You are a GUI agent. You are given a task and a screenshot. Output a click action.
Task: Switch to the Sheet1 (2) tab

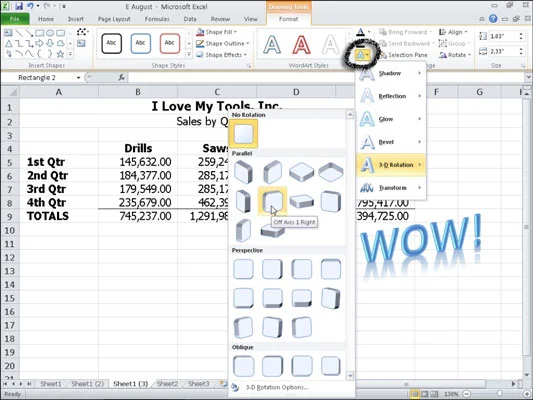point(87,384)
